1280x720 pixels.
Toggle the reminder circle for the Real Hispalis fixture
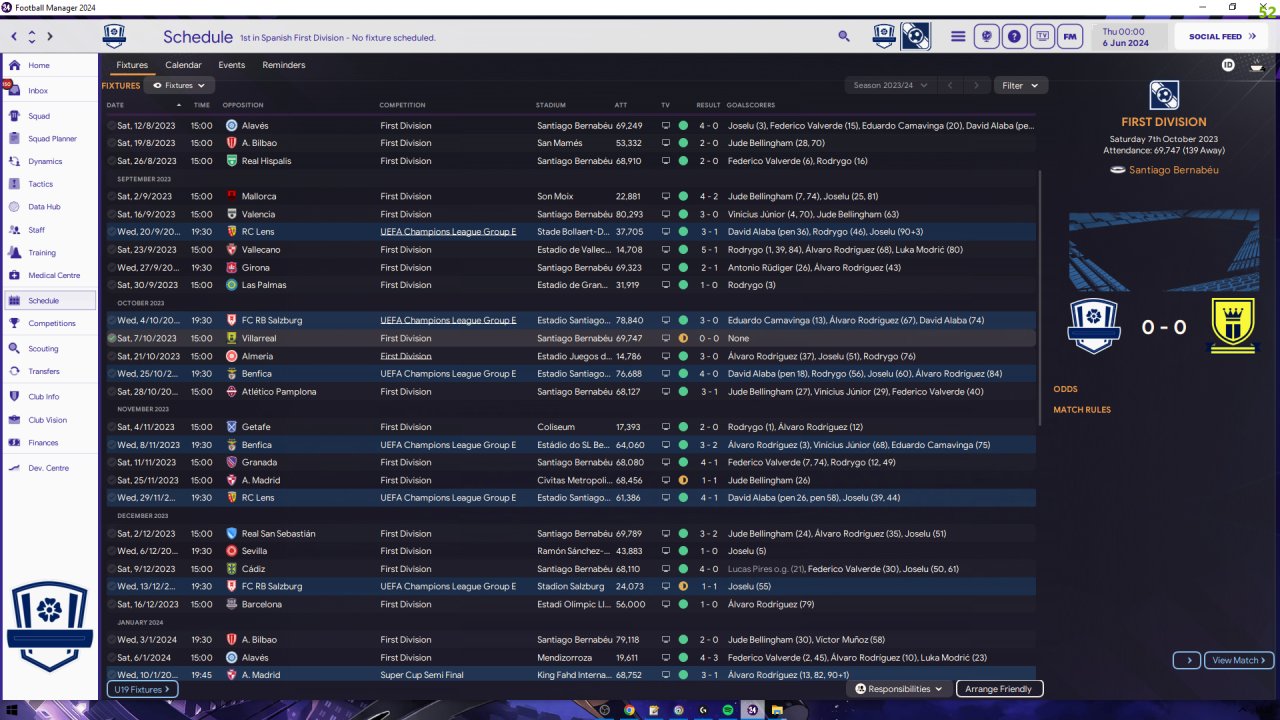pyautogui.click(x=112, y=161)
